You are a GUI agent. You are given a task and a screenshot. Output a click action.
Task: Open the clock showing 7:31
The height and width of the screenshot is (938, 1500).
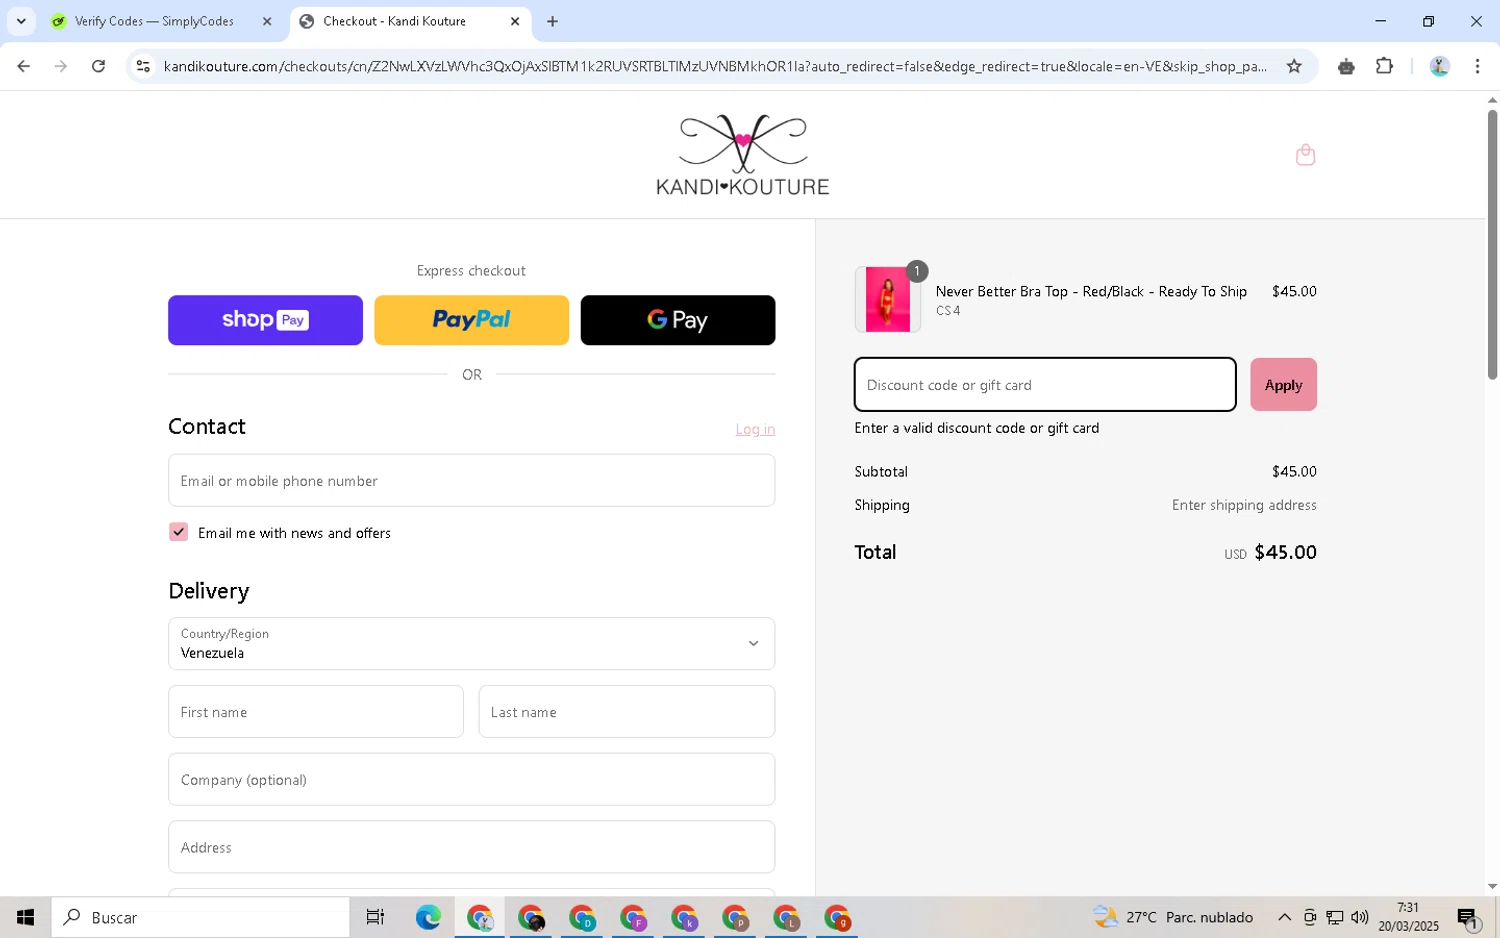[1408, 917]
